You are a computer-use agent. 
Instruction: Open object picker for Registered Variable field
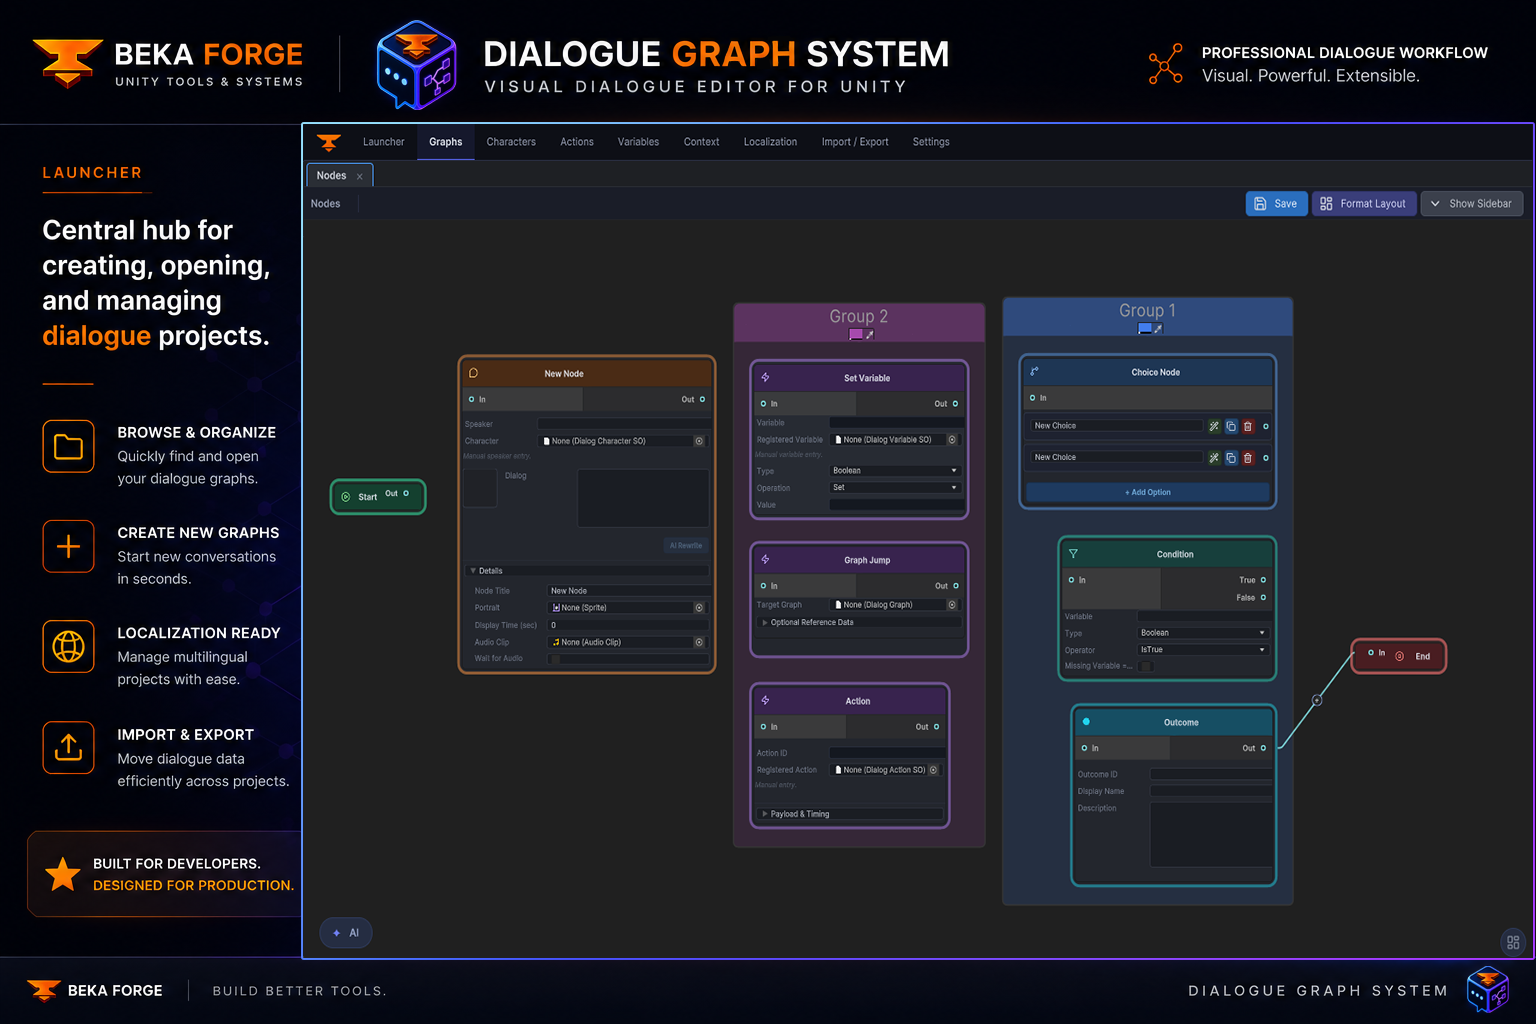point(952,439)
